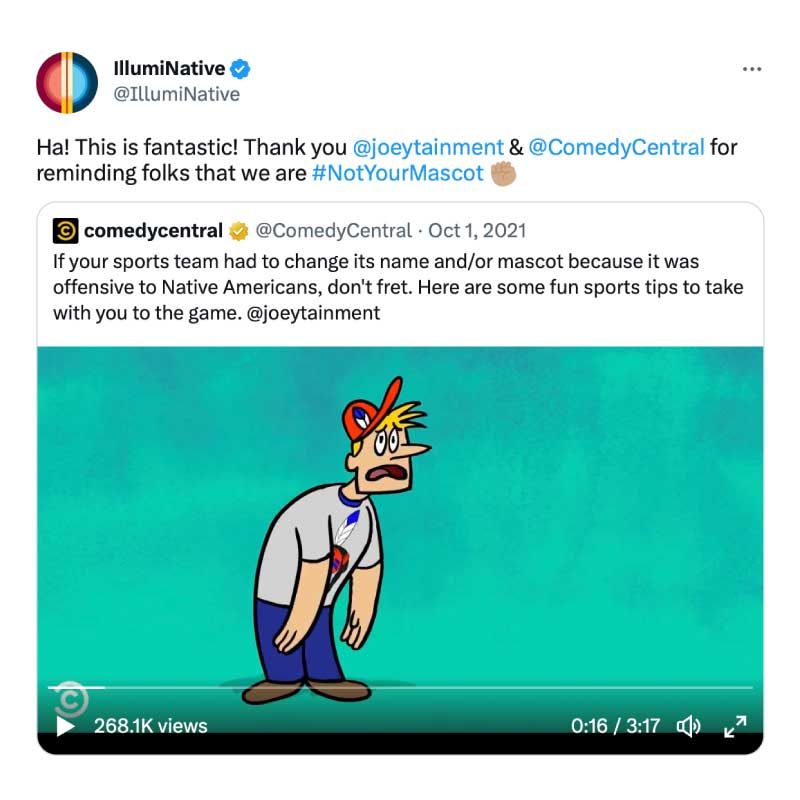
Task: Open the IllumiNative profile avatar
Action: coord(67,82)
